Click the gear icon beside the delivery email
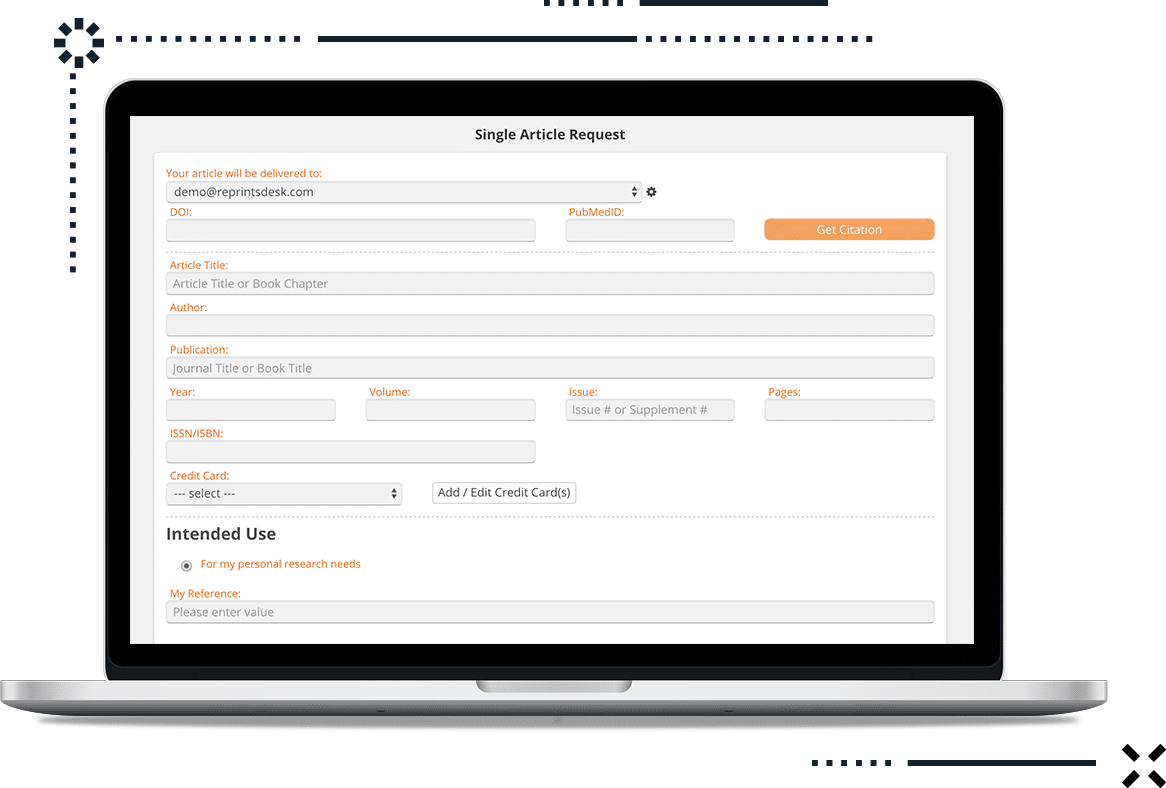 (x=651, y=191)
